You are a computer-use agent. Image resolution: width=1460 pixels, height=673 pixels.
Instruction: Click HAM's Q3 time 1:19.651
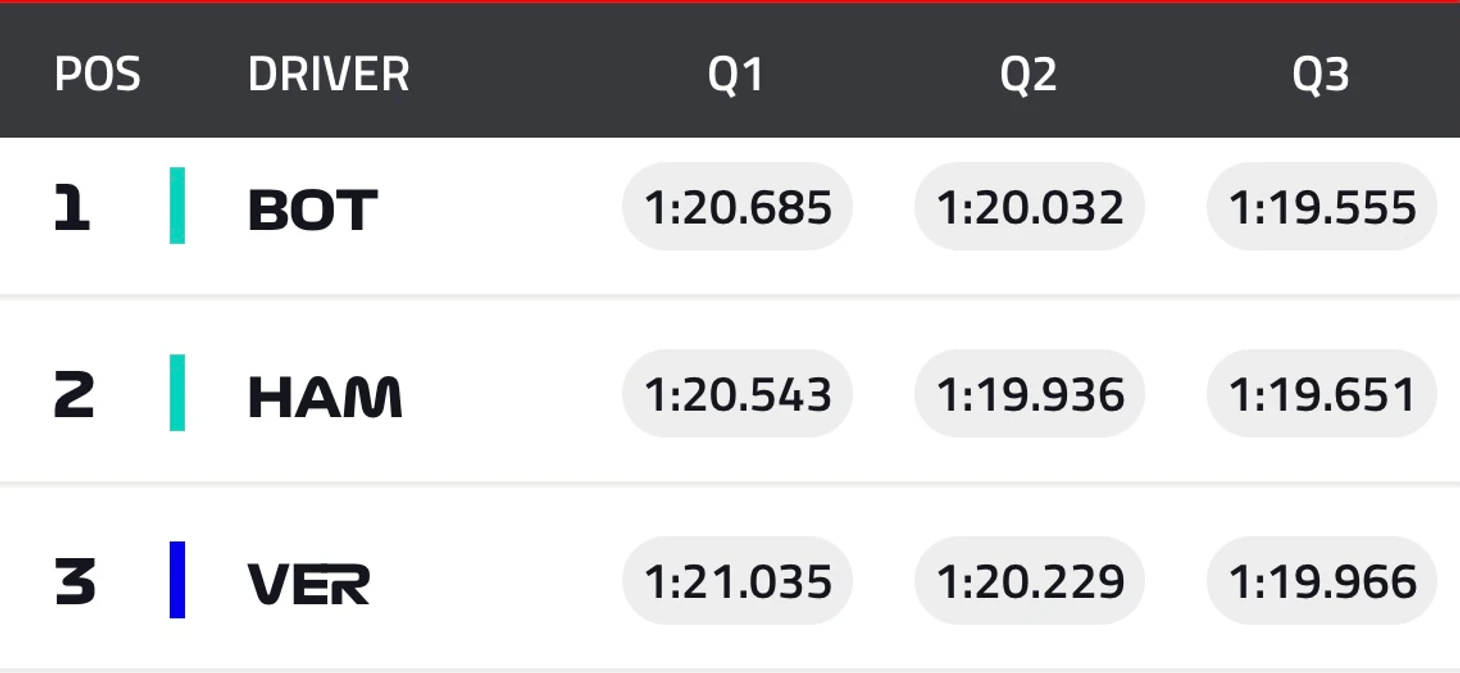coord(1321,394)
